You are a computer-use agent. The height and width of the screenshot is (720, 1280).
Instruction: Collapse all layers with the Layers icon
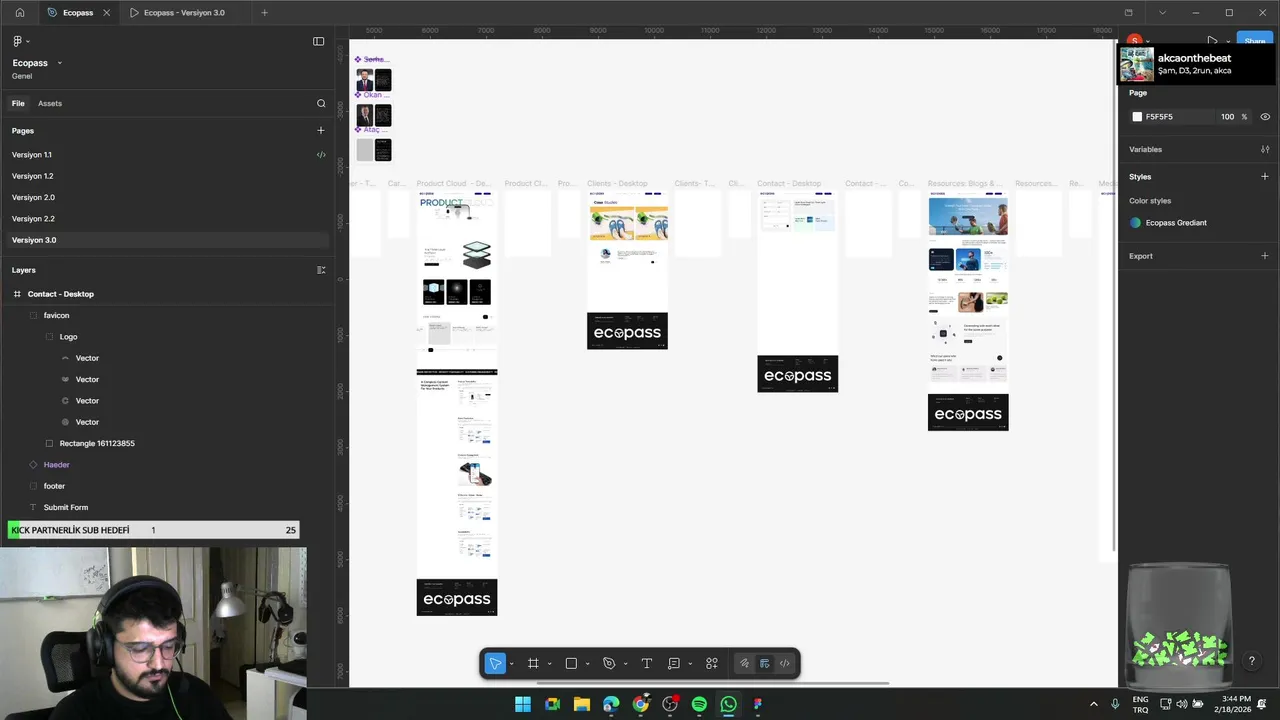coord(321,270)
